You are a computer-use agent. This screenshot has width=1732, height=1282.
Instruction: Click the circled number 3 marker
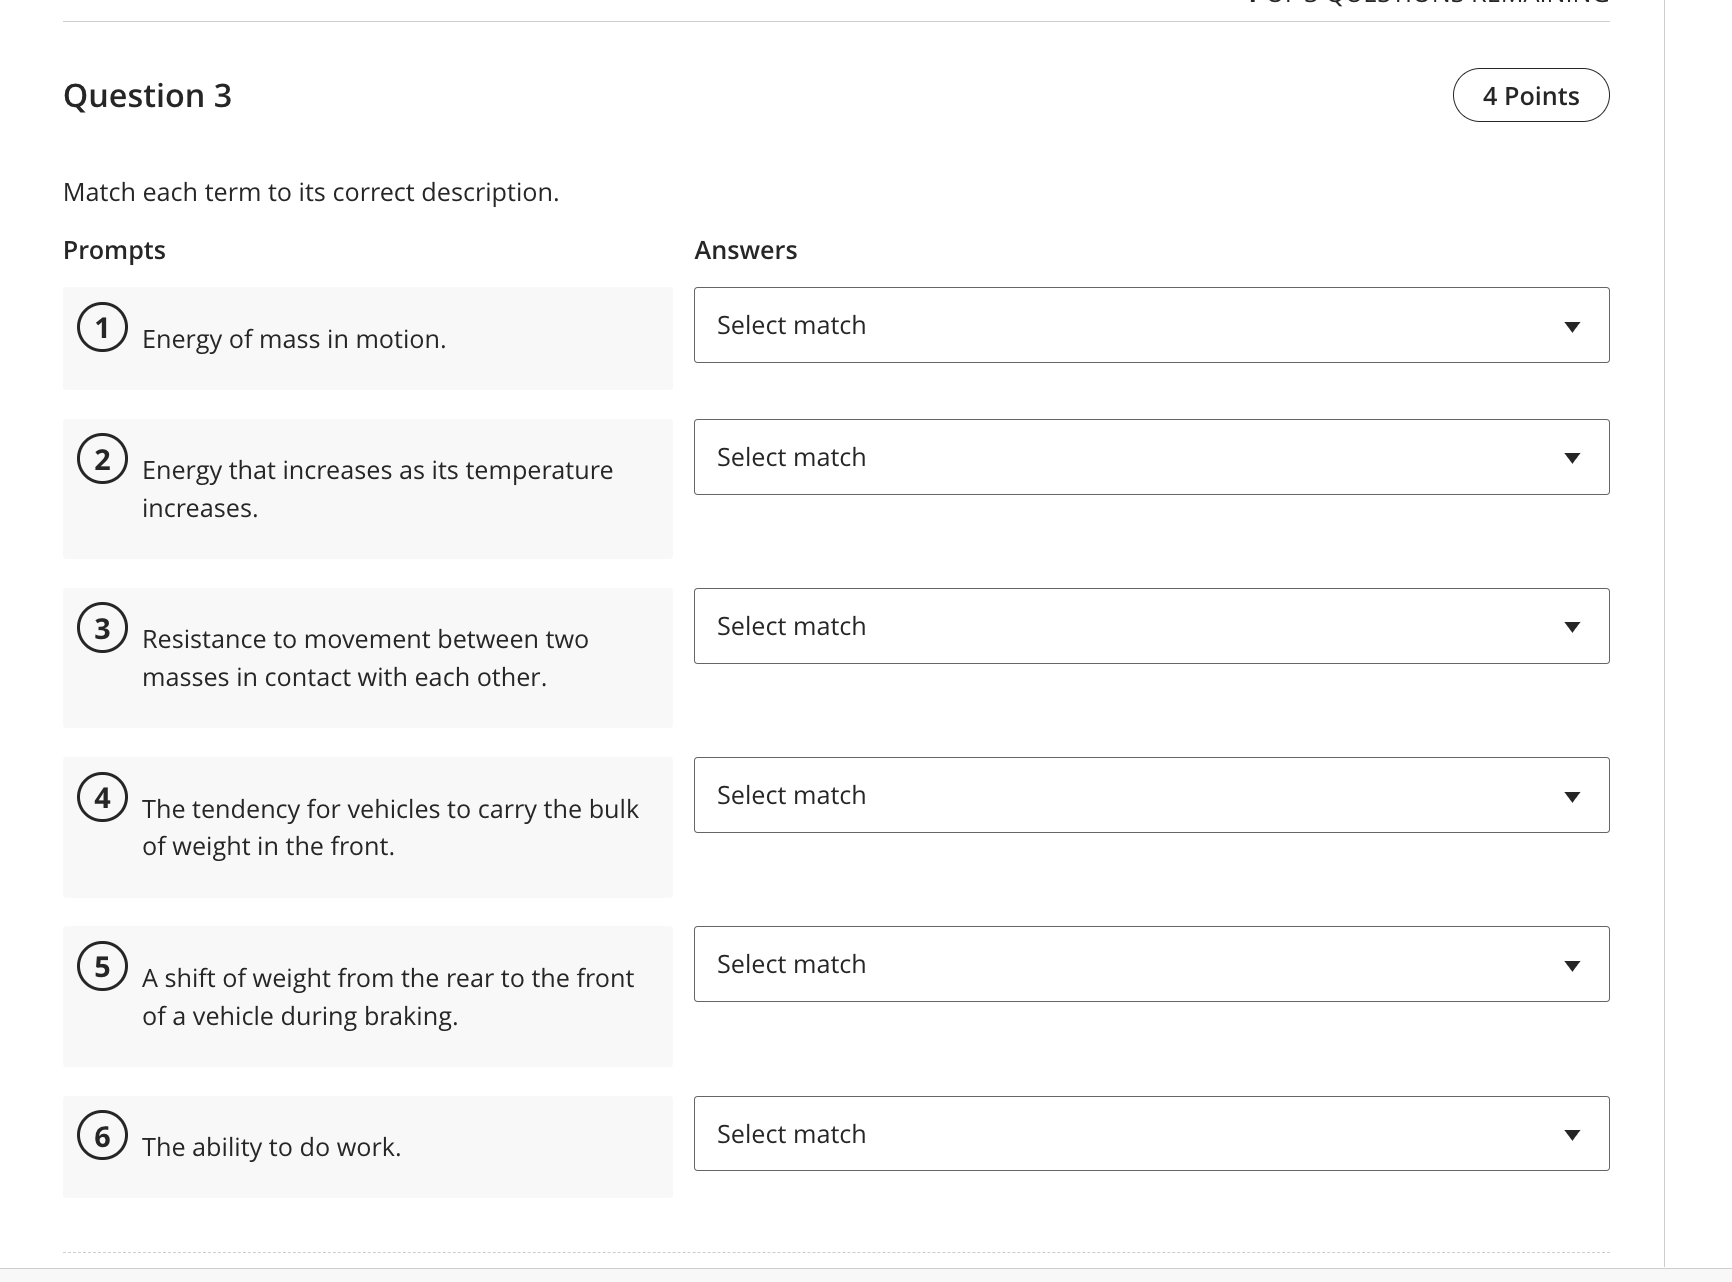coord(102,628)
